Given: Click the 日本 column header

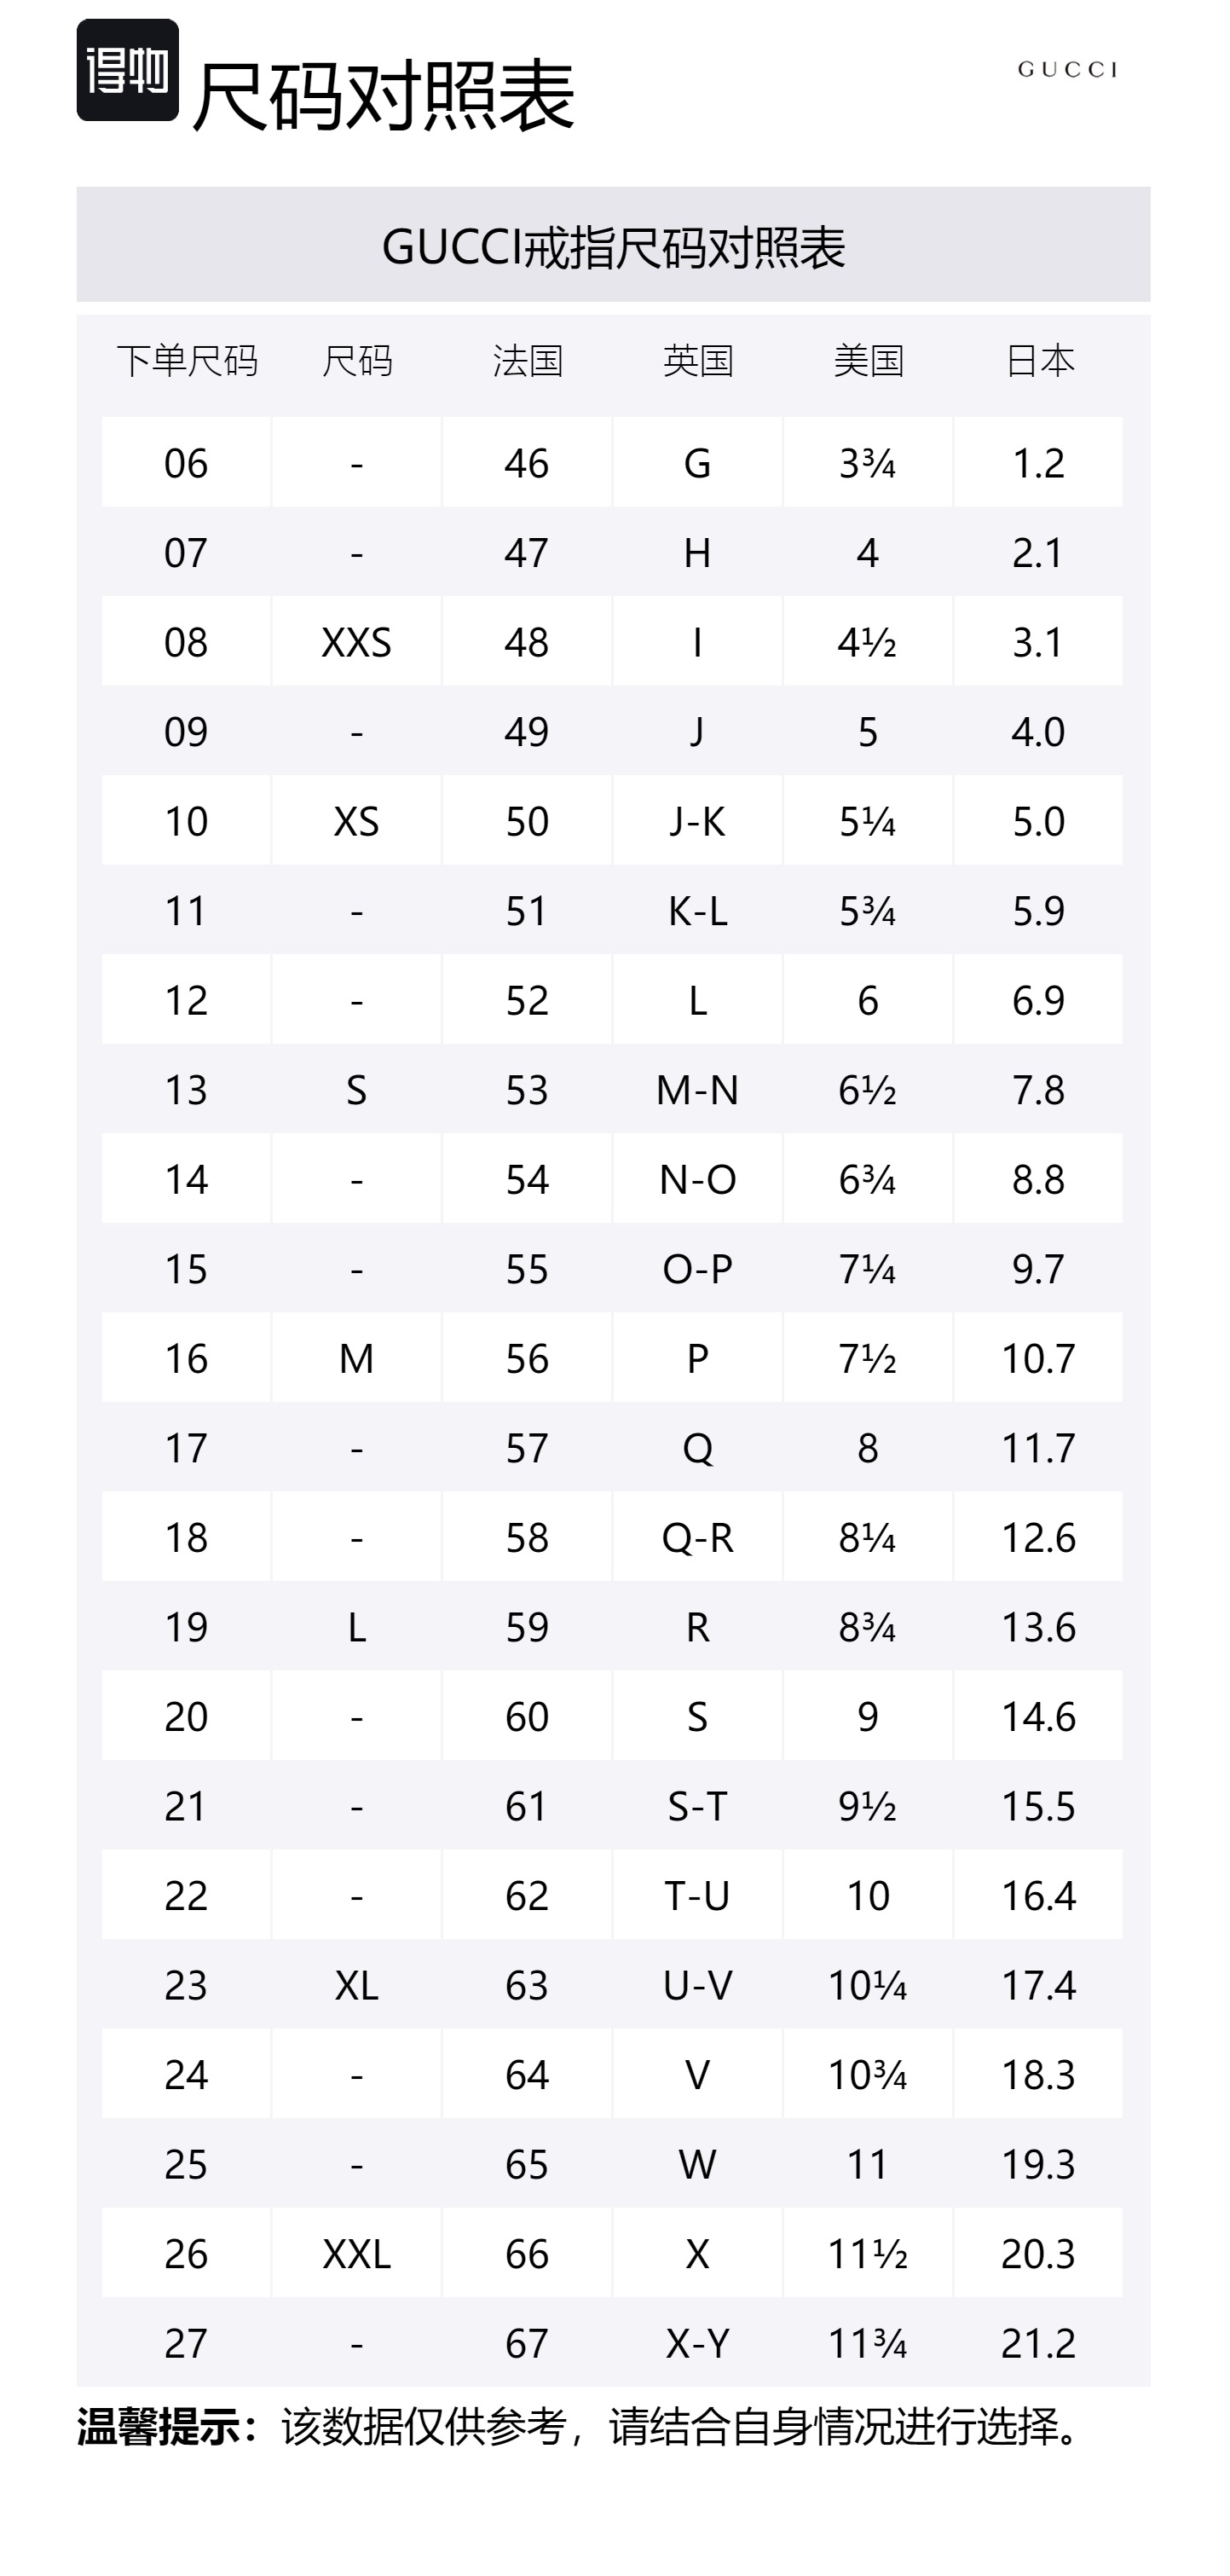Looking at the screenshot, I should coord(1039,361).
